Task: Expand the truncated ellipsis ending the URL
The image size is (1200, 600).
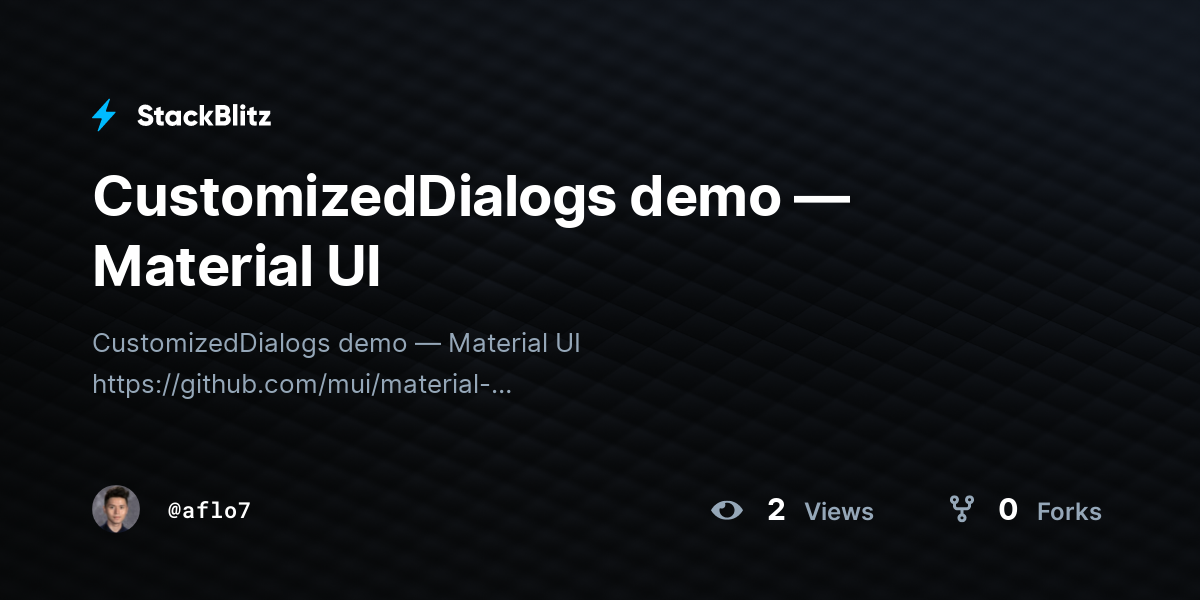Action: (501, 385)
